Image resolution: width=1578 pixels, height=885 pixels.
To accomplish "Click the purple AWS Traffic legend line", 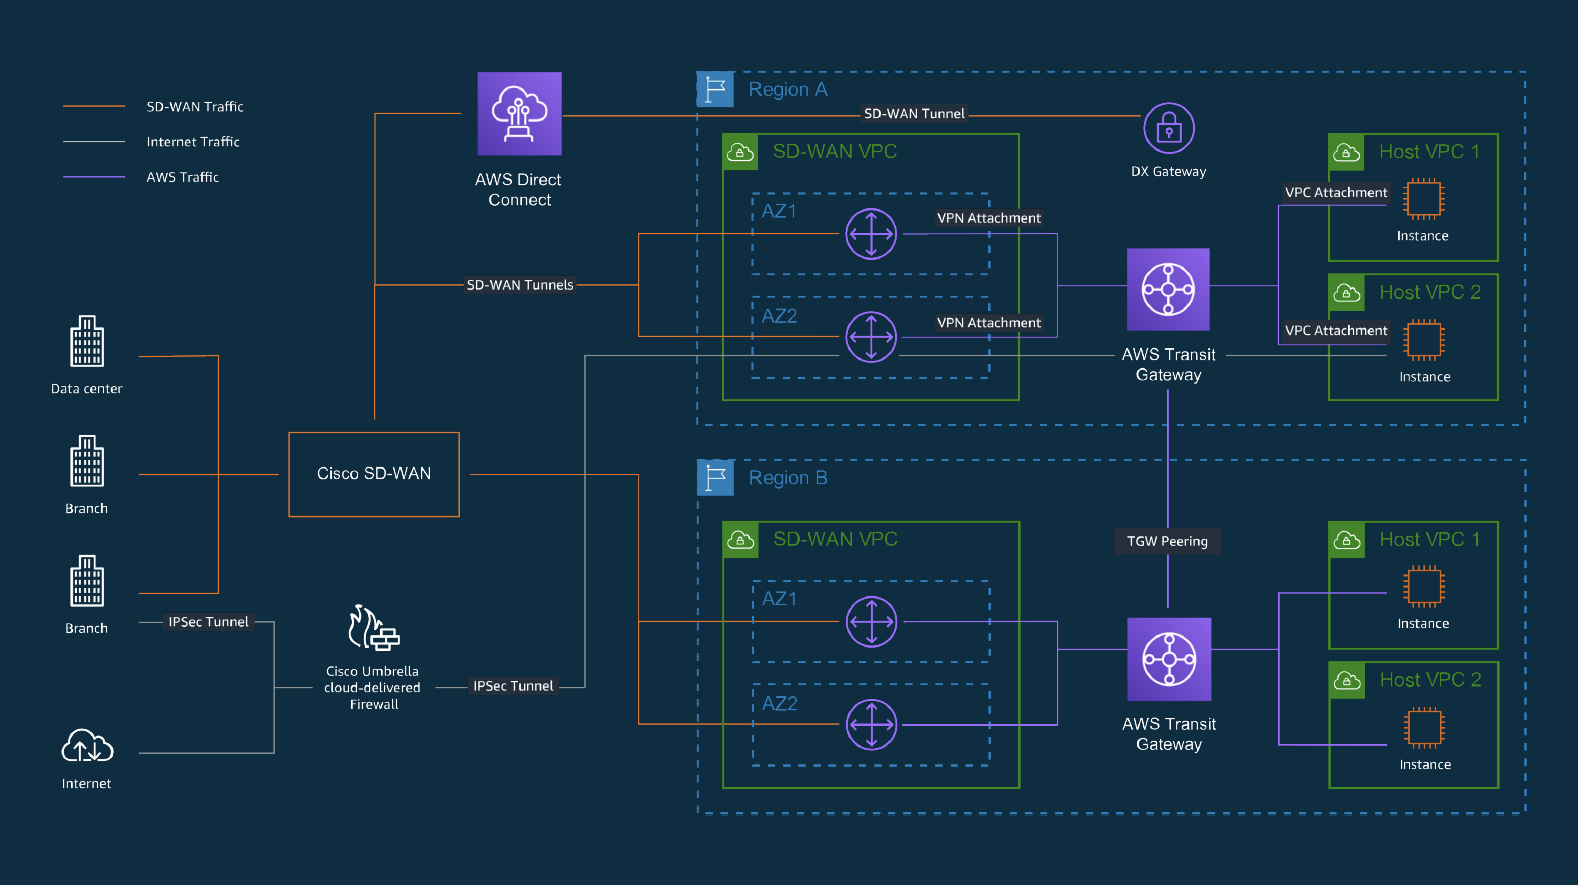I will click(x=94, y=177).
